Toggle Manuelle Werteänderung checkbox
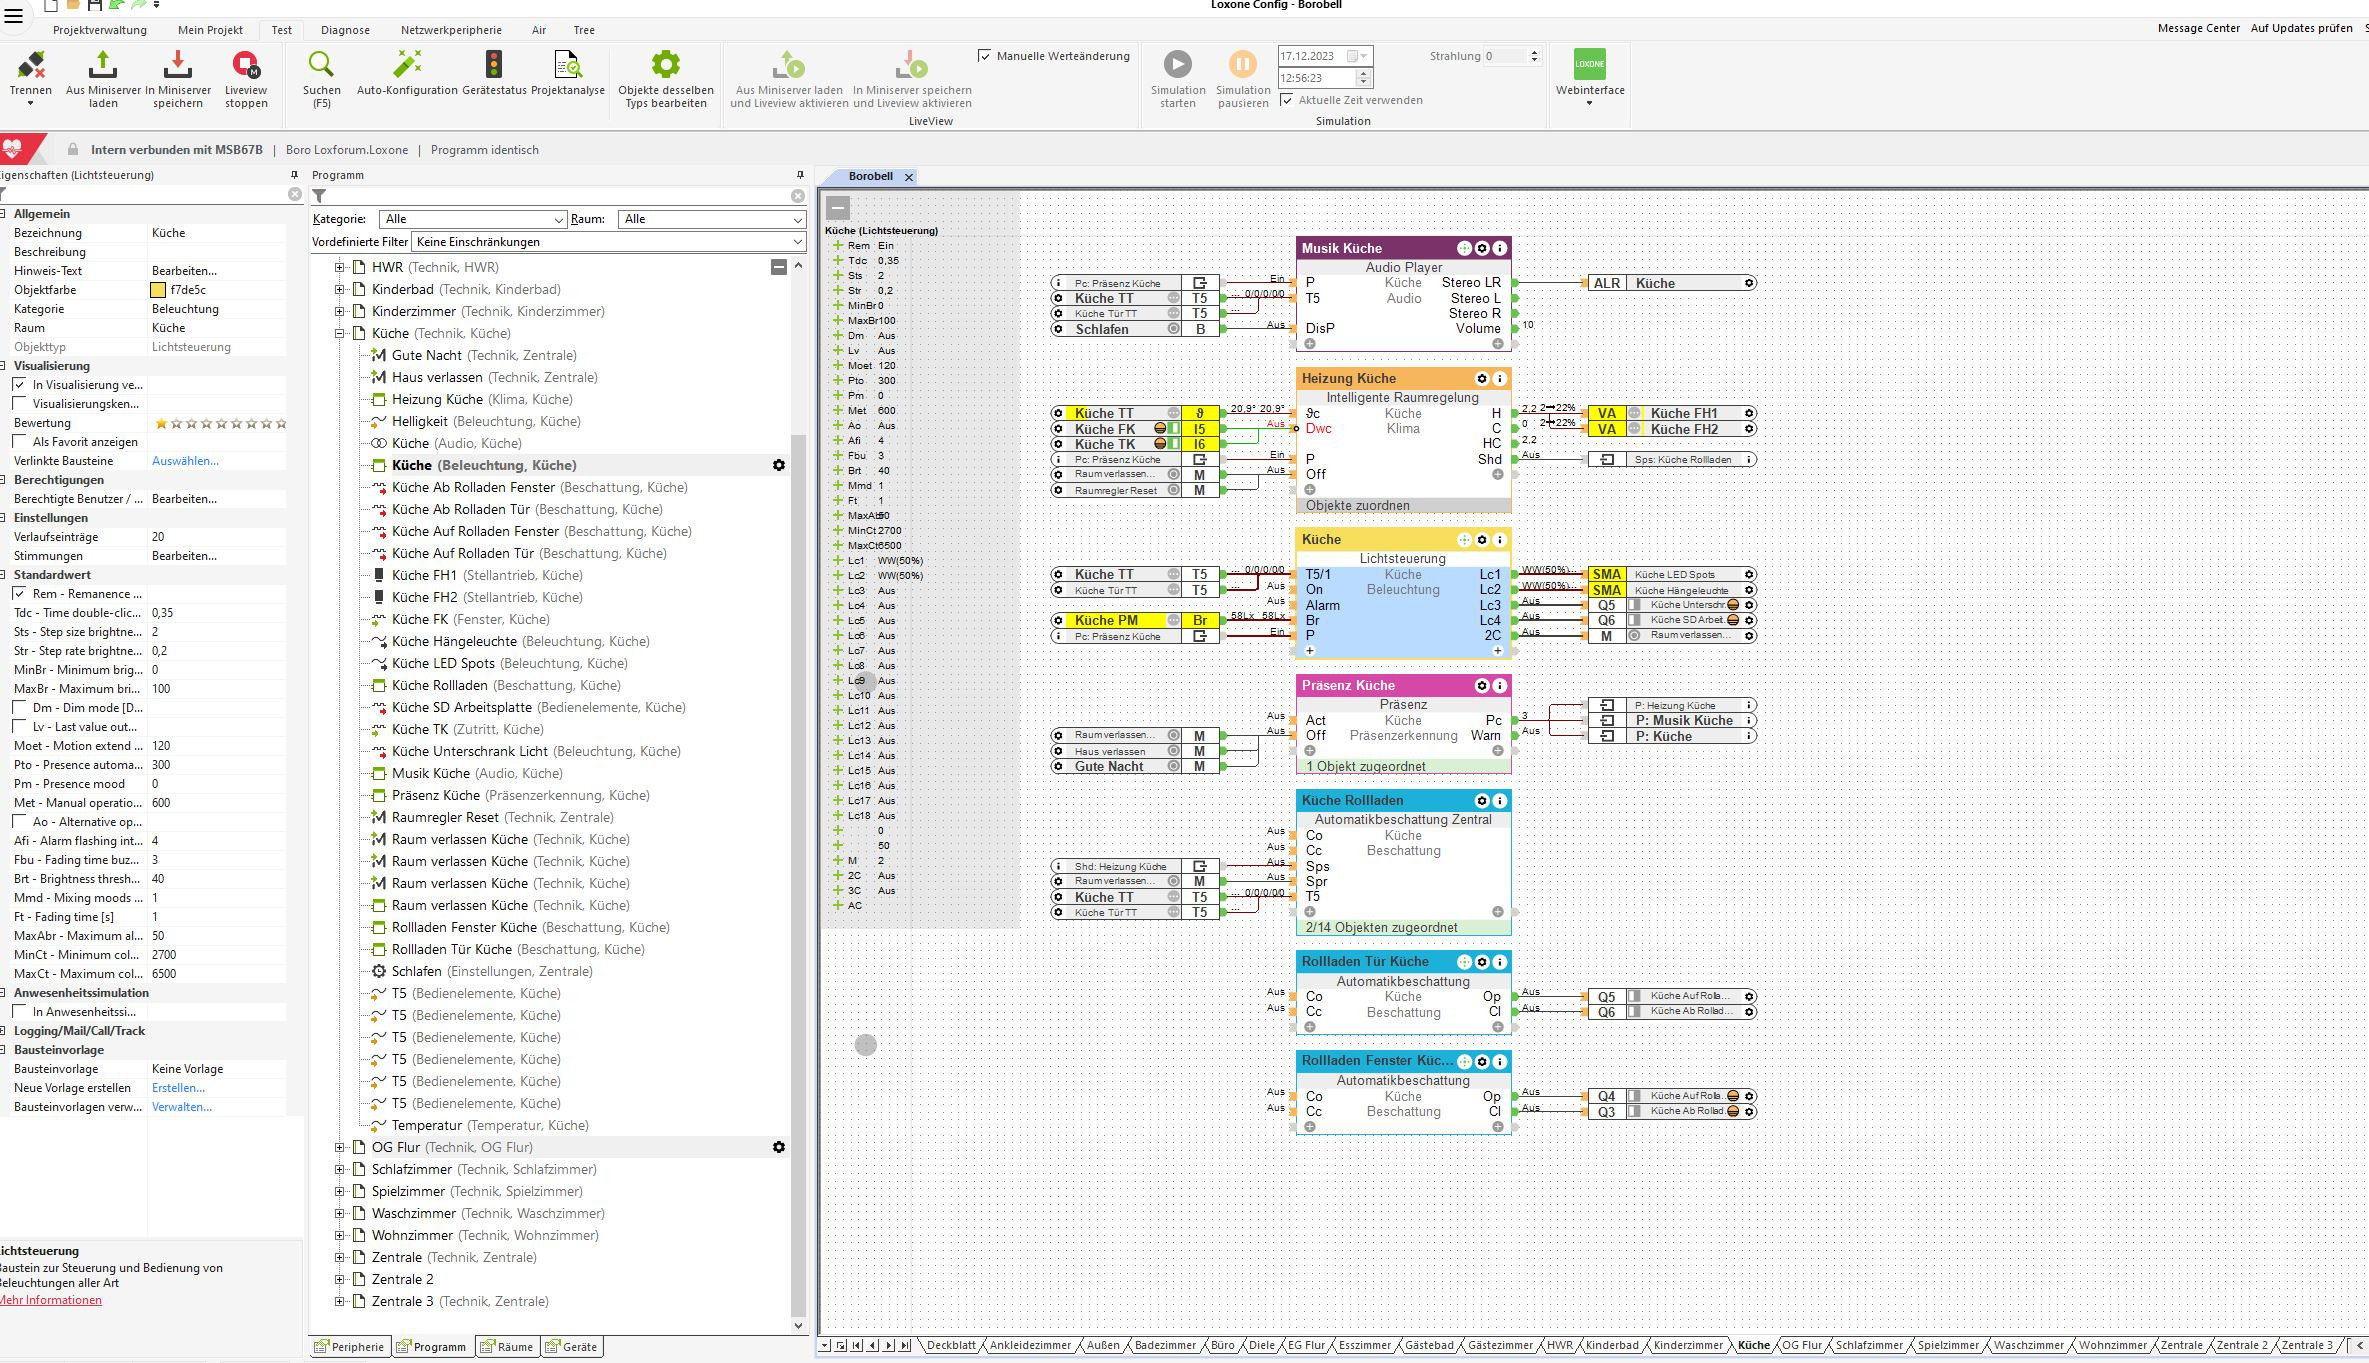 coord(985,56)
